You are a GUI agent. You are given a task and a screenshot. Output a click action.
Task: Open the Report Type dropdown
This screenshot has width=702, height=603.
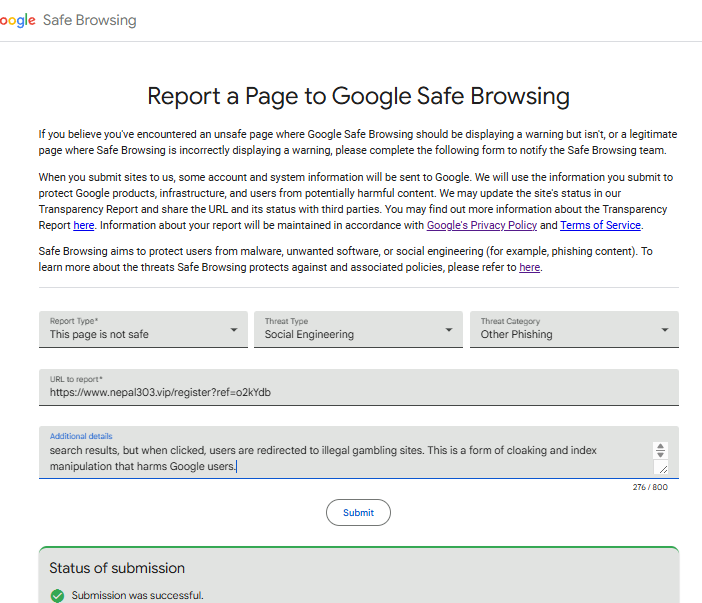point(143,329)
